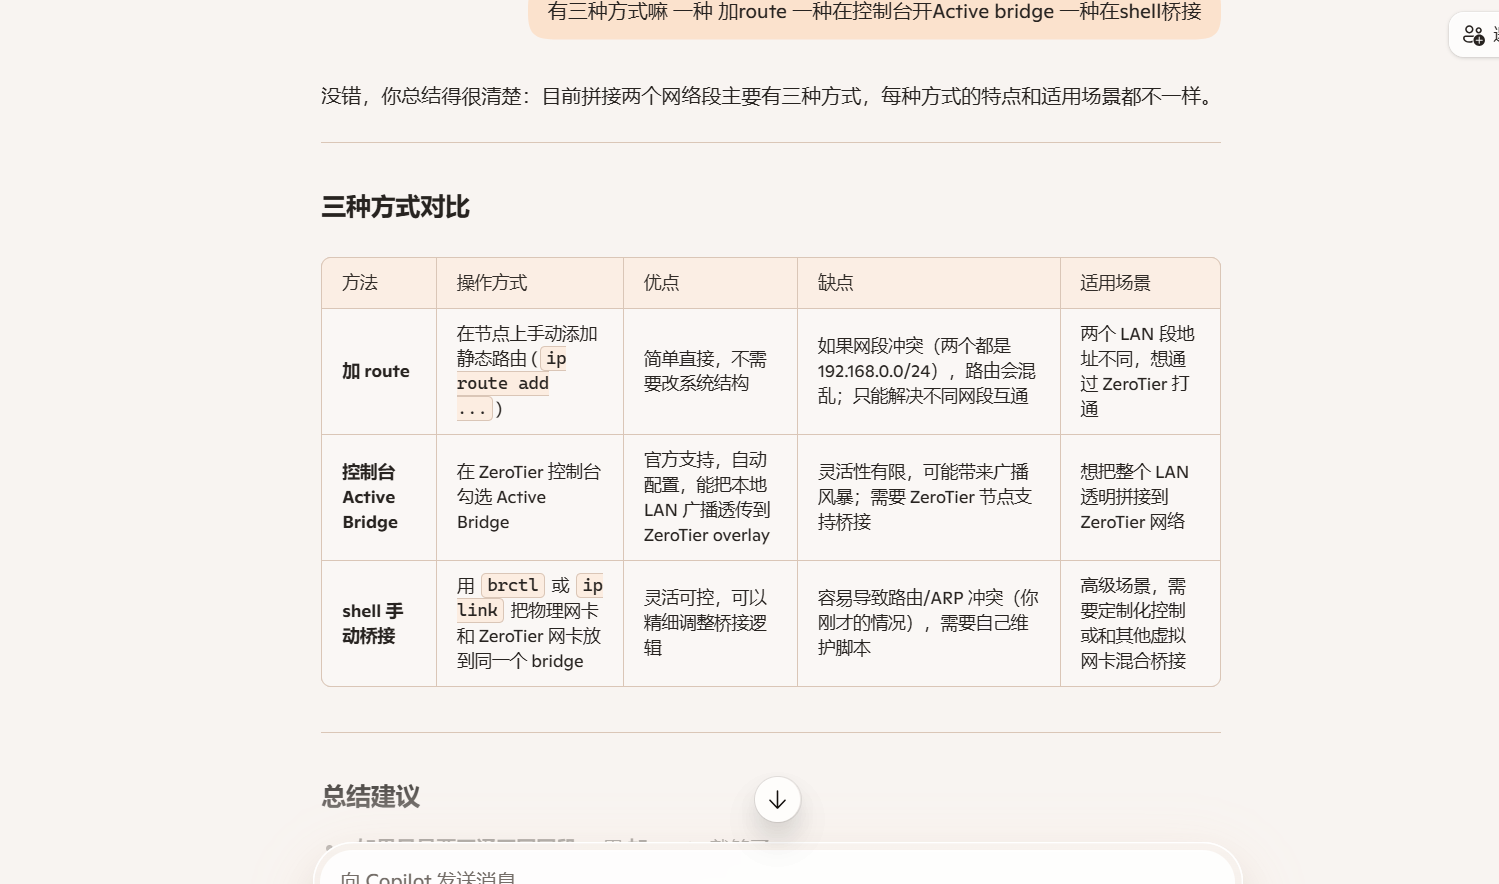Click the 适用场景 column header
1499x884 pixels.
(1115, 283)
